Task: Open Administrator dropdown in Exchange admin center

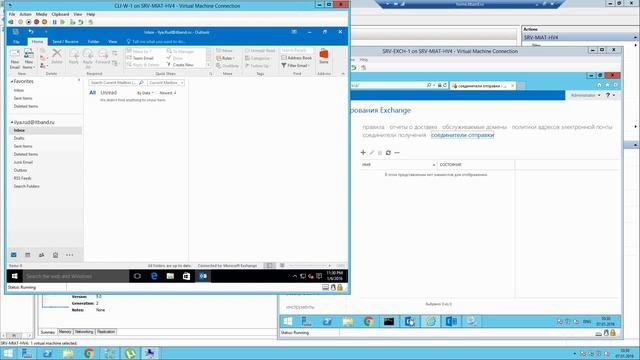Action: point(585,95)
